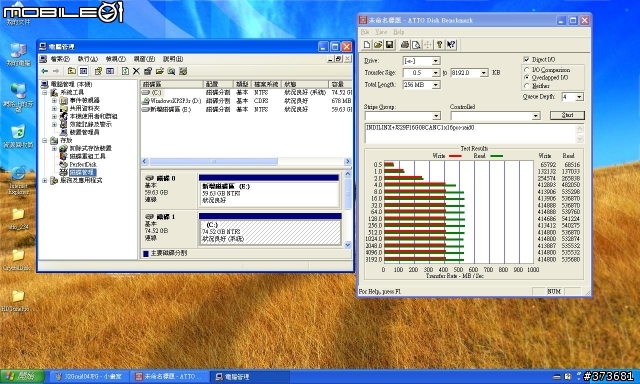
Task: Click the Print Preview icon in ATTO toolbar
Action: [416, 44]
